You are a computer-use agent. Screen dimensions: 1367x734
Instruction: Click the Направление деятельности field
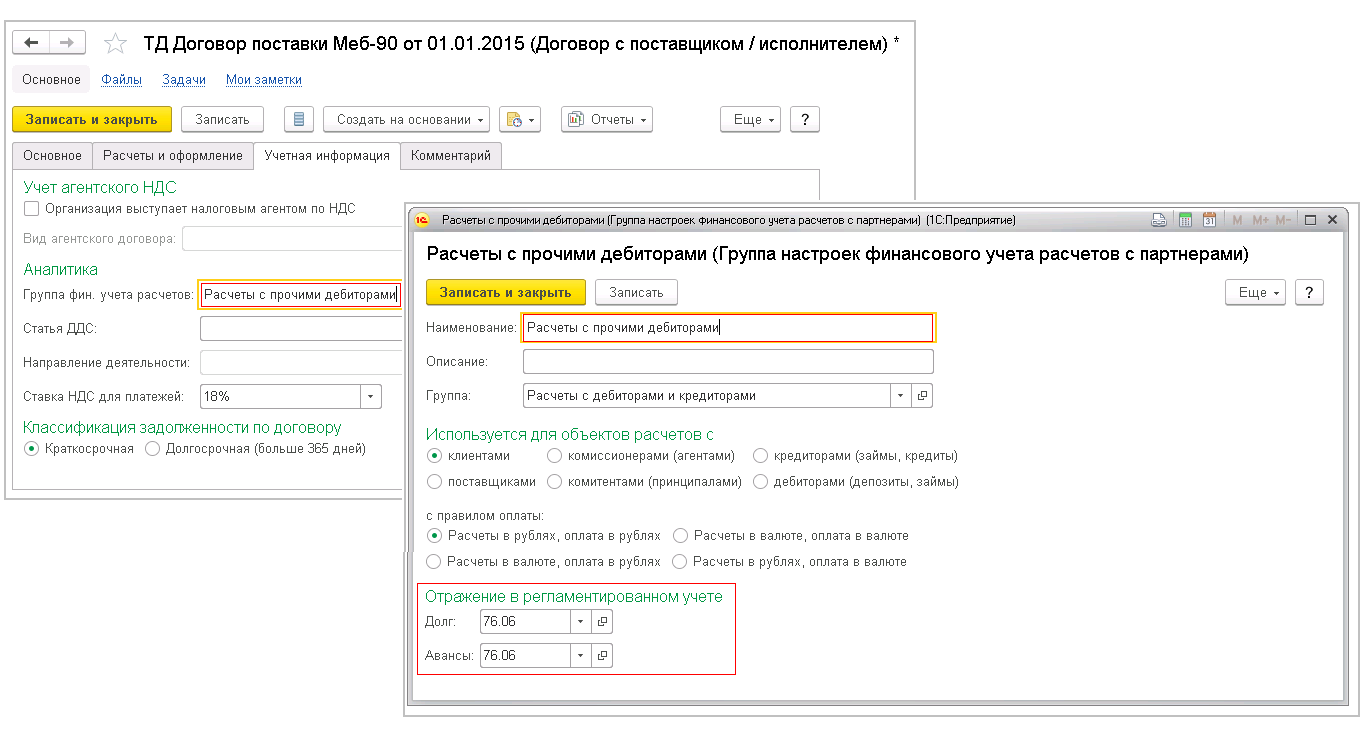tap(300, 362)
